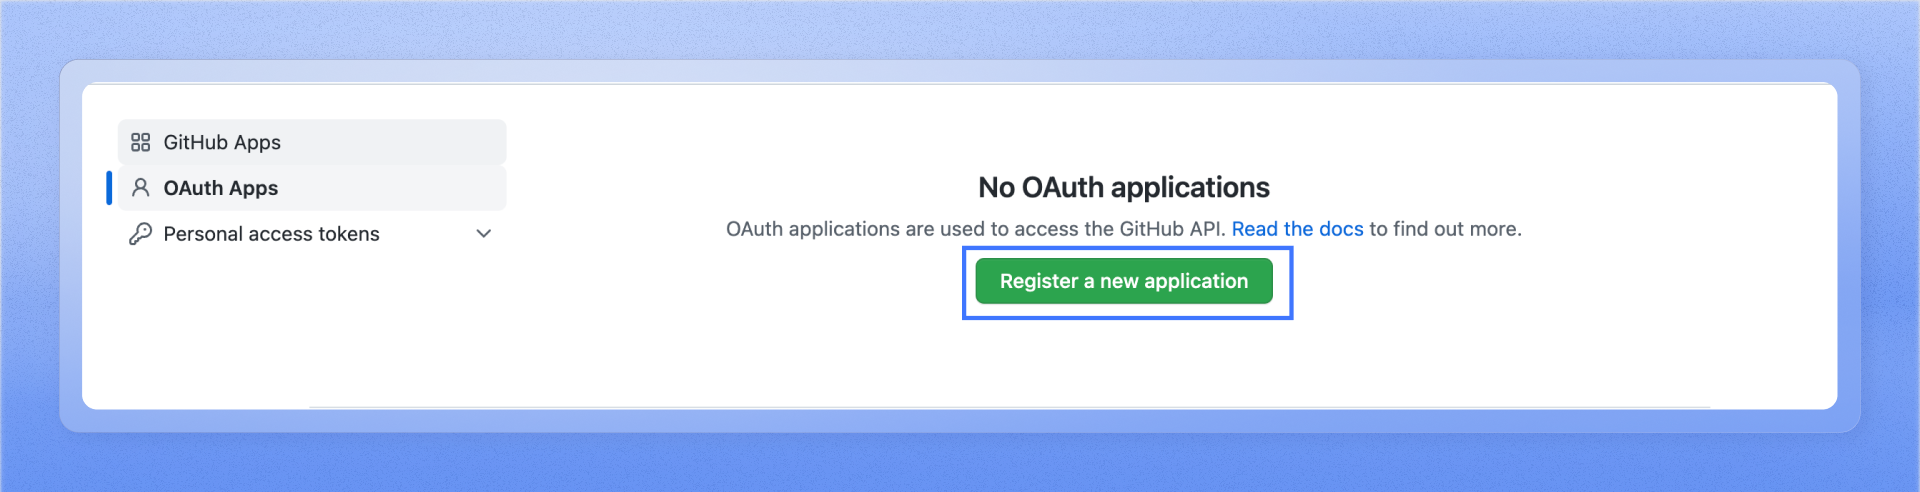Image resolution: width=1920 pixels, height=492 pixels.
Task: Click the GitHub Apps grid icon
Action: (x=141, y=142)
